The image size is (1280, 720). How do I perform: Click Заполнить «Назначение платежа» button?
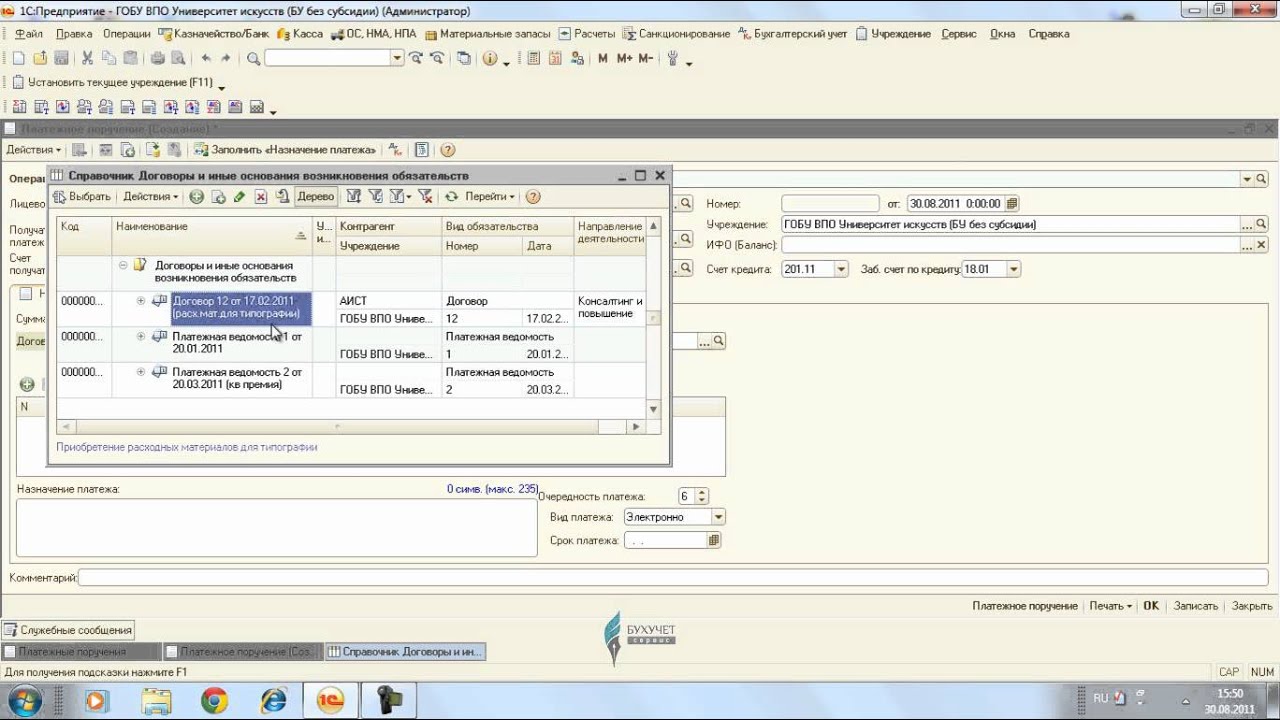pyautogui.click(x=286, y=150)
